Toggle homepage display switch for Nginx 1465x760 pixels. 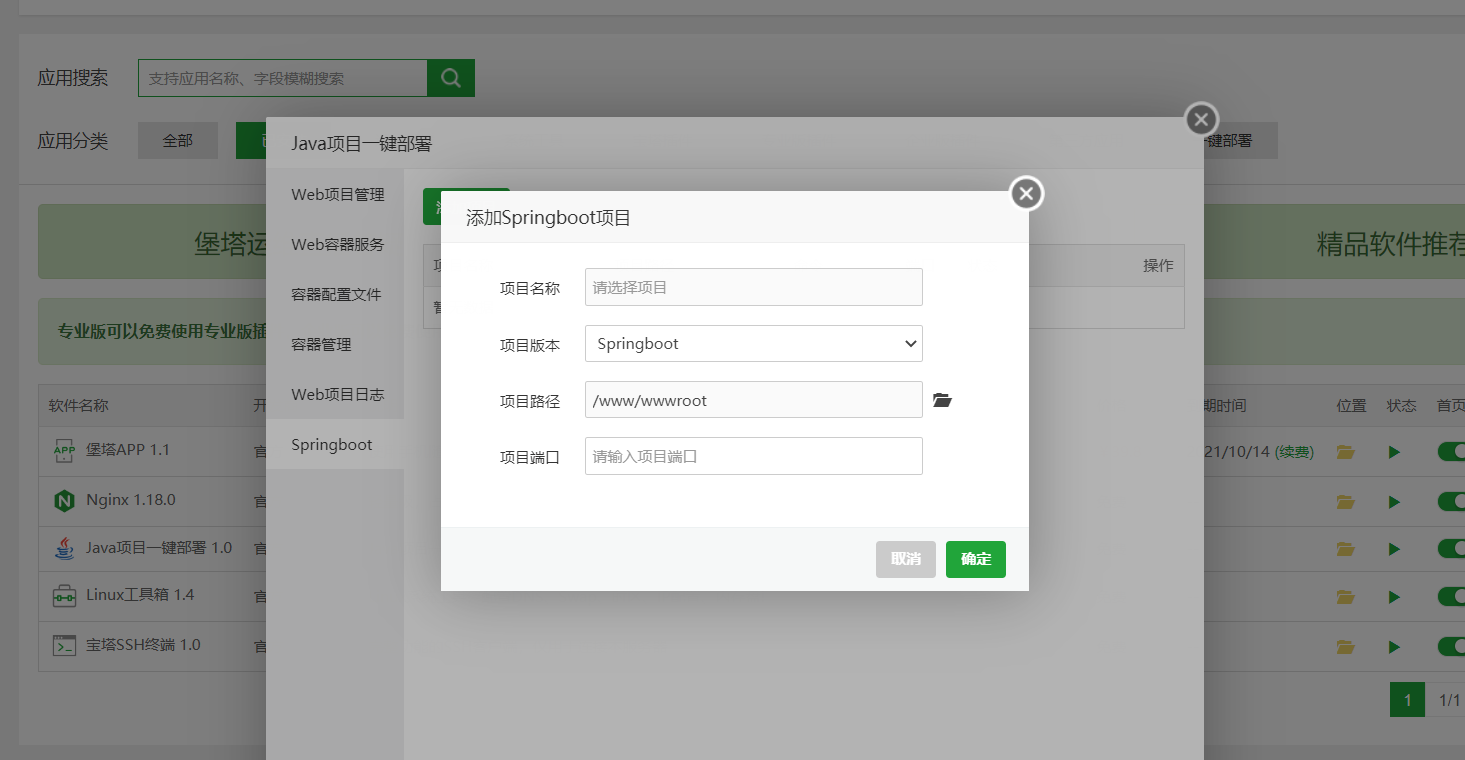click(x=1451, y=501)
